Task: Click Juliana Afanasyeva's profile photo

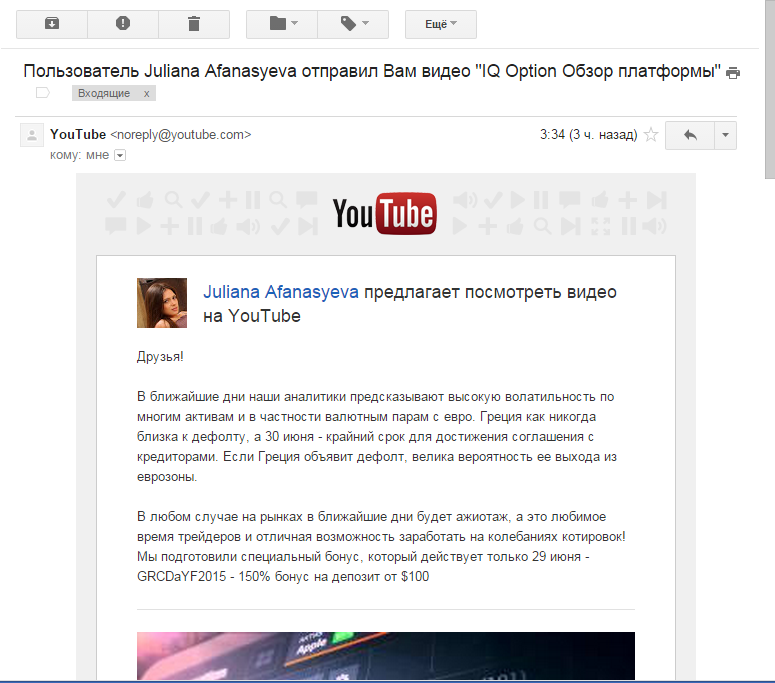Action: click(x=162, y=303)
